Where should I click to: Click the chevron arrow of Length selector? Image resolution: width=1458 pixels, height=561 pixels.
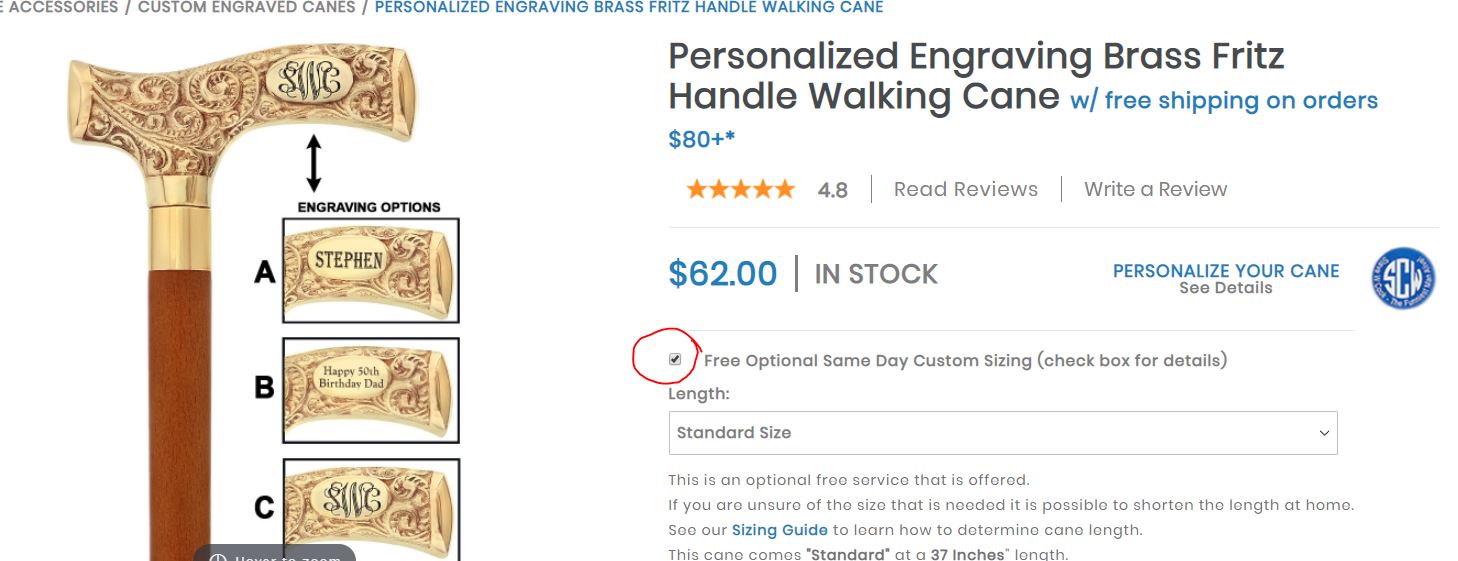[1324, 433]
